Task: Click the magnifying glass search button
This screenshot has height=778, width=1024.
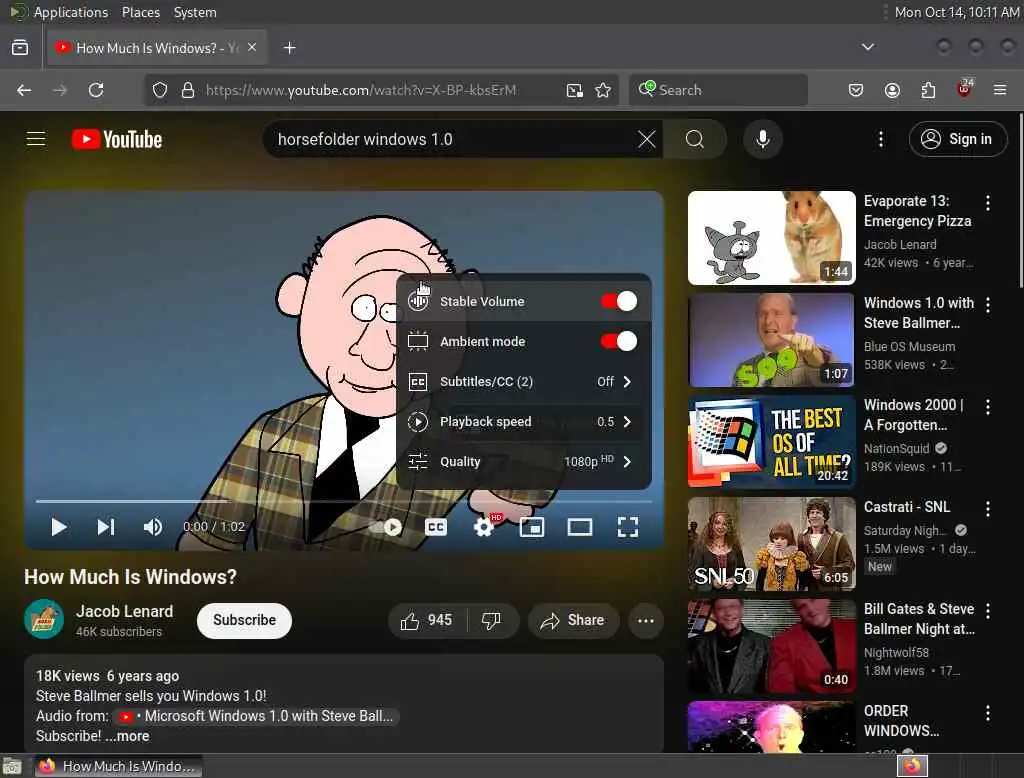Action: pos(694,139)
